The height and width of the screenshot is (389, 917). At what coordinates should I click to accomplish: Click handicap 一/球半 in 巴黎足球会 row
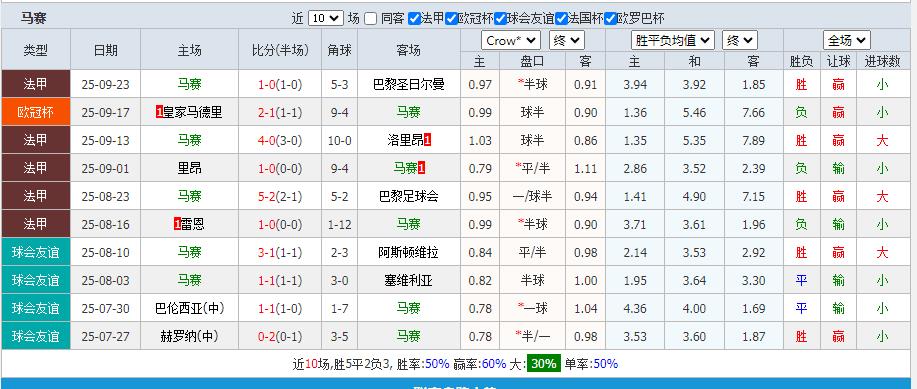coord(532,197)
